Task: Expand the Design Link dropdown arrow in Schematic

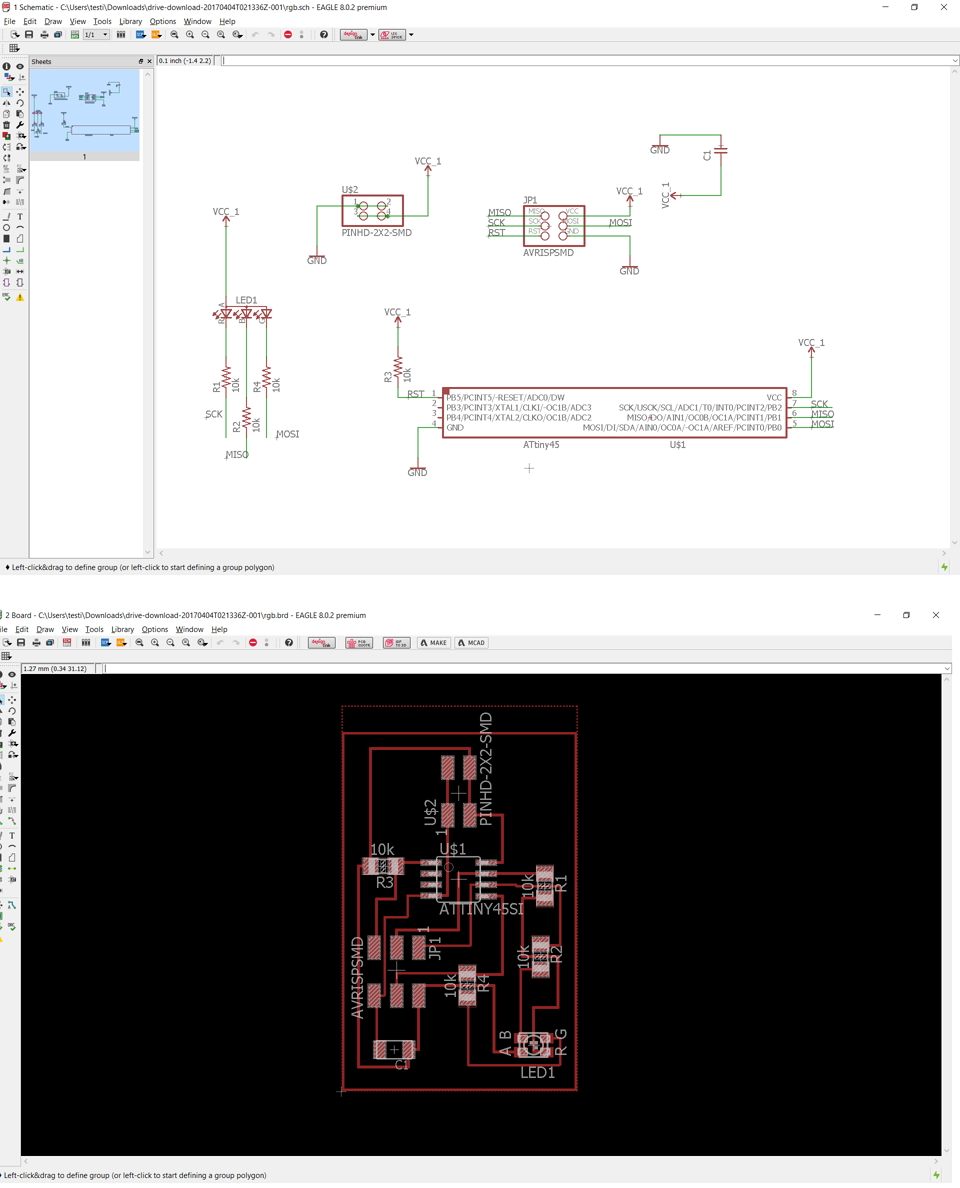Action: tap(372, 35)
